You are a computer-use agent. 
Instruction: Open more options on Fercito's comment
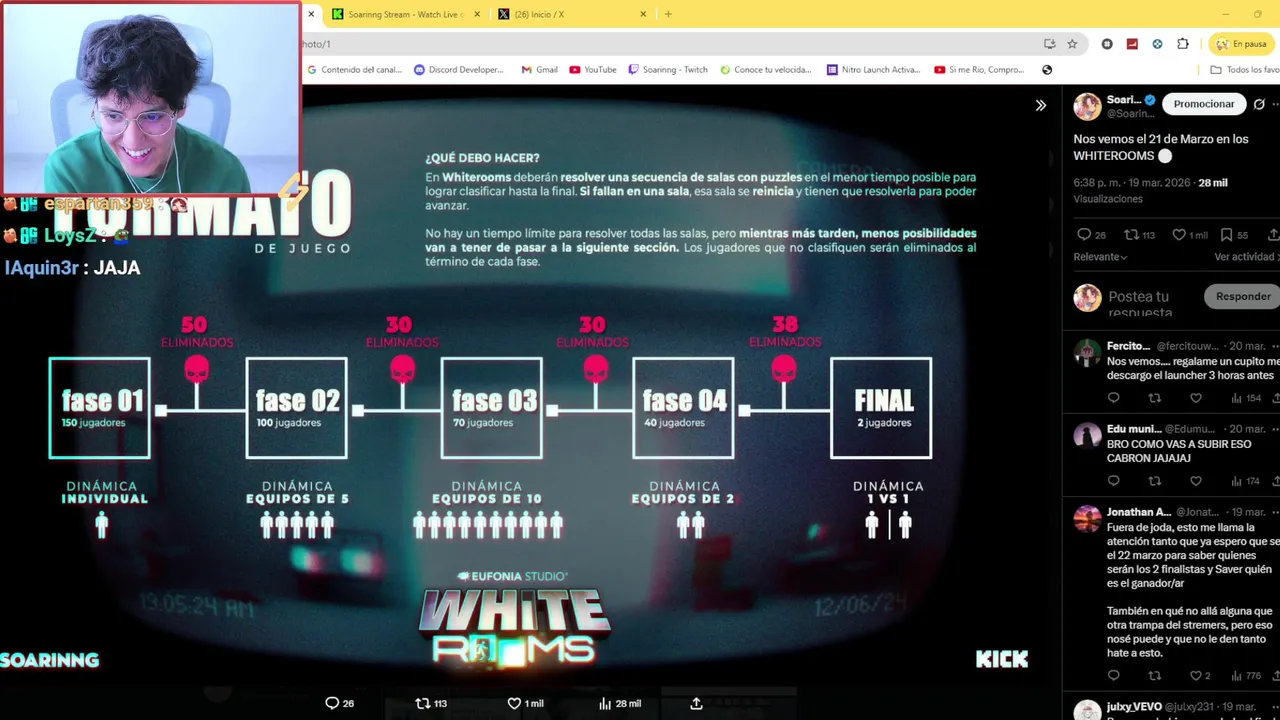pyautogui.click(x=1275, y=346)
